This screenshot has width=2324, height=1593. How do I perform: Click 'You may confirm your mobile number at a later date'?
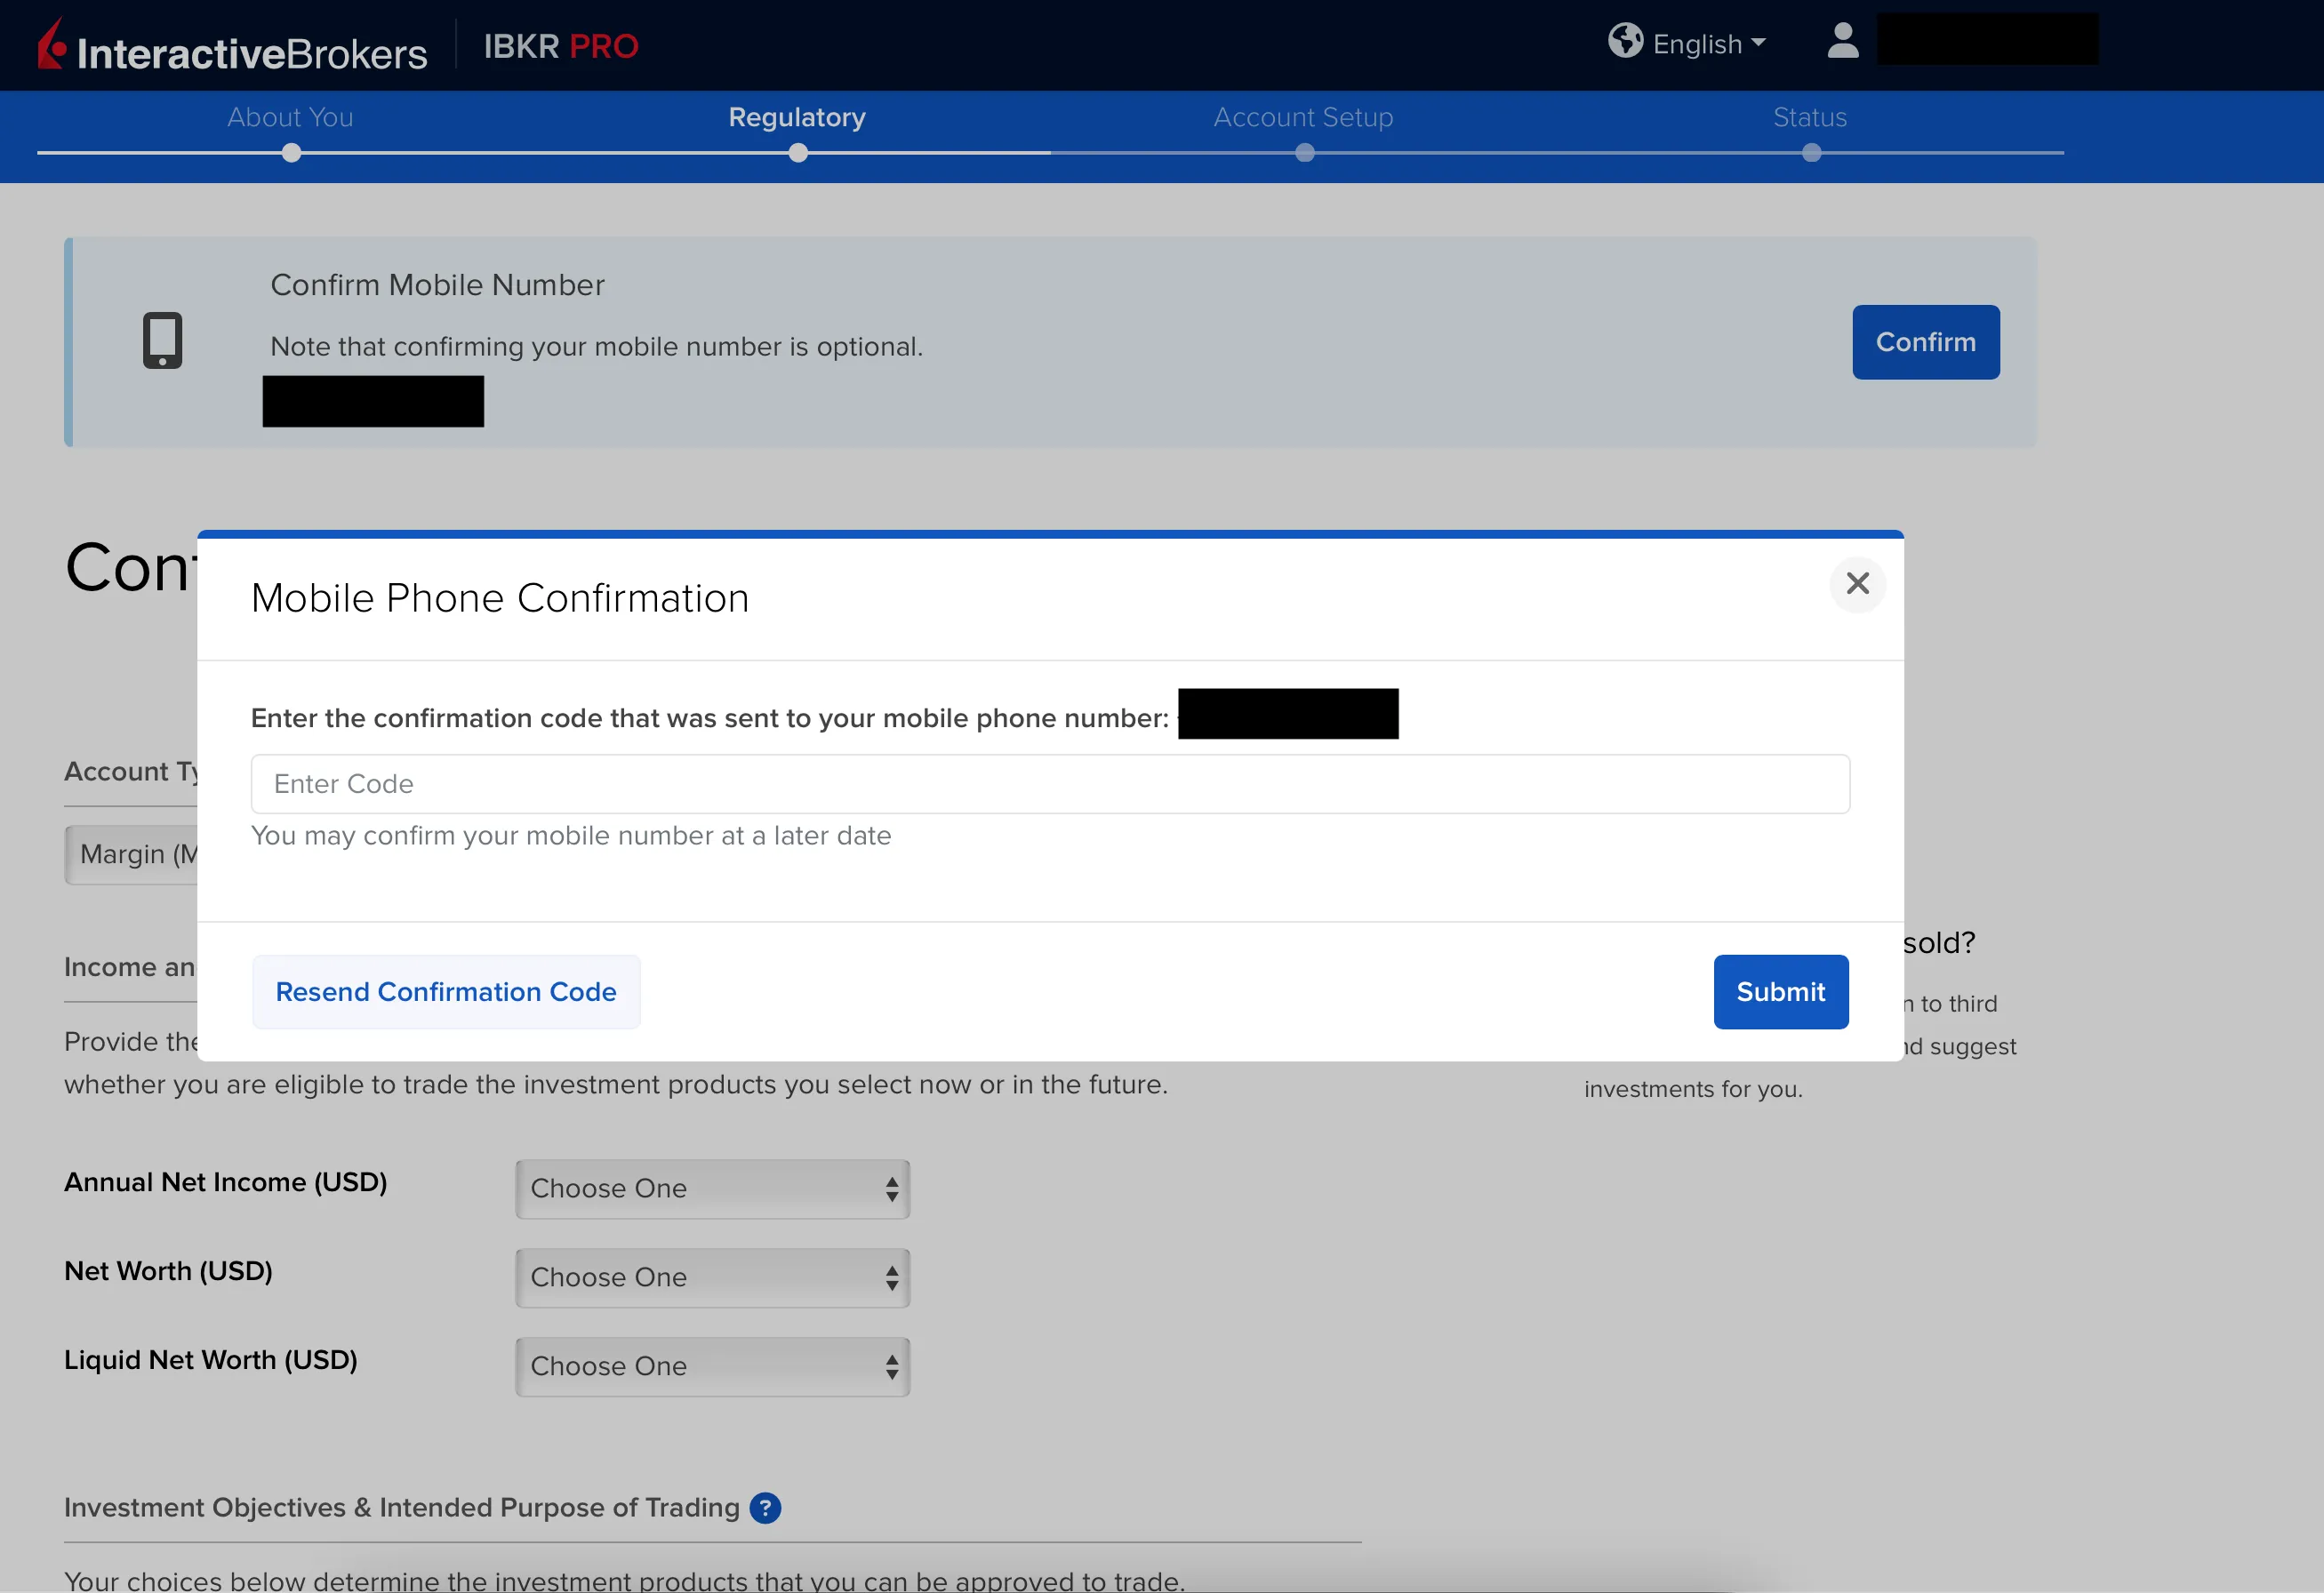571,836
